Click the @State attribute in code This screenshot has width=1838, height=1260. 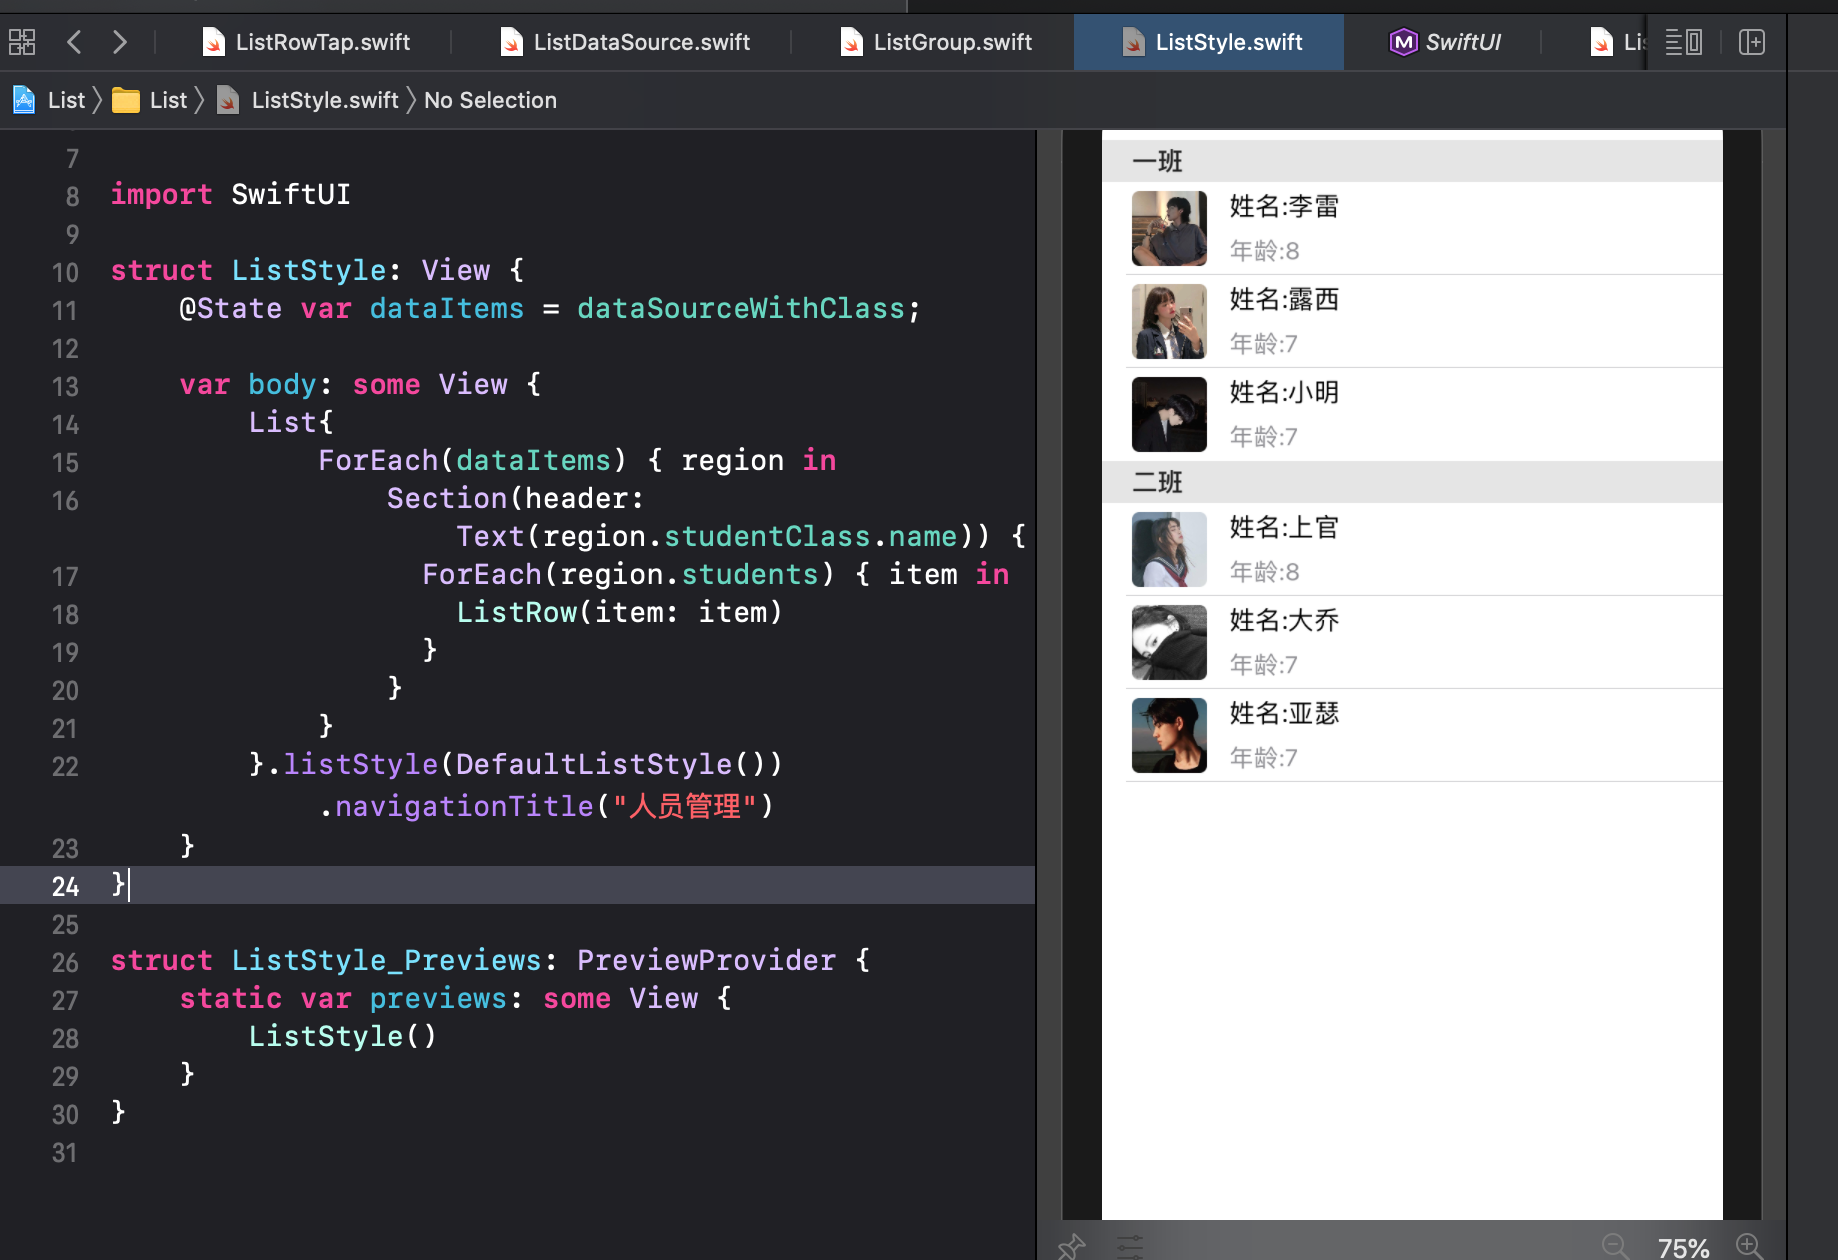(x=230, y=308)
